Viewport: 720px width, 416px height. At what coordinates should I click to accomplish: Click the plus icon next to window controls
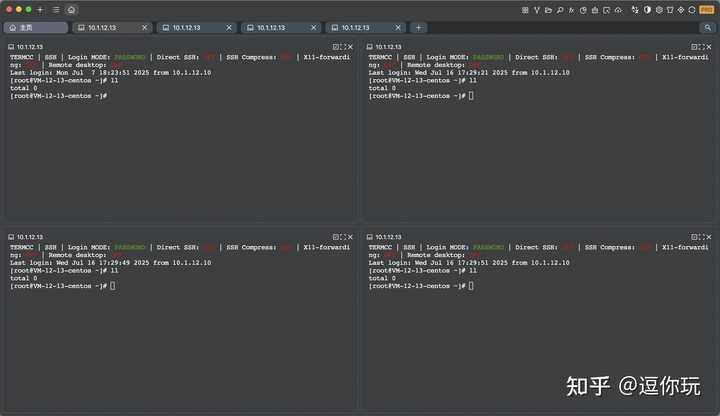pyautogui.click(x=40, y=10)
